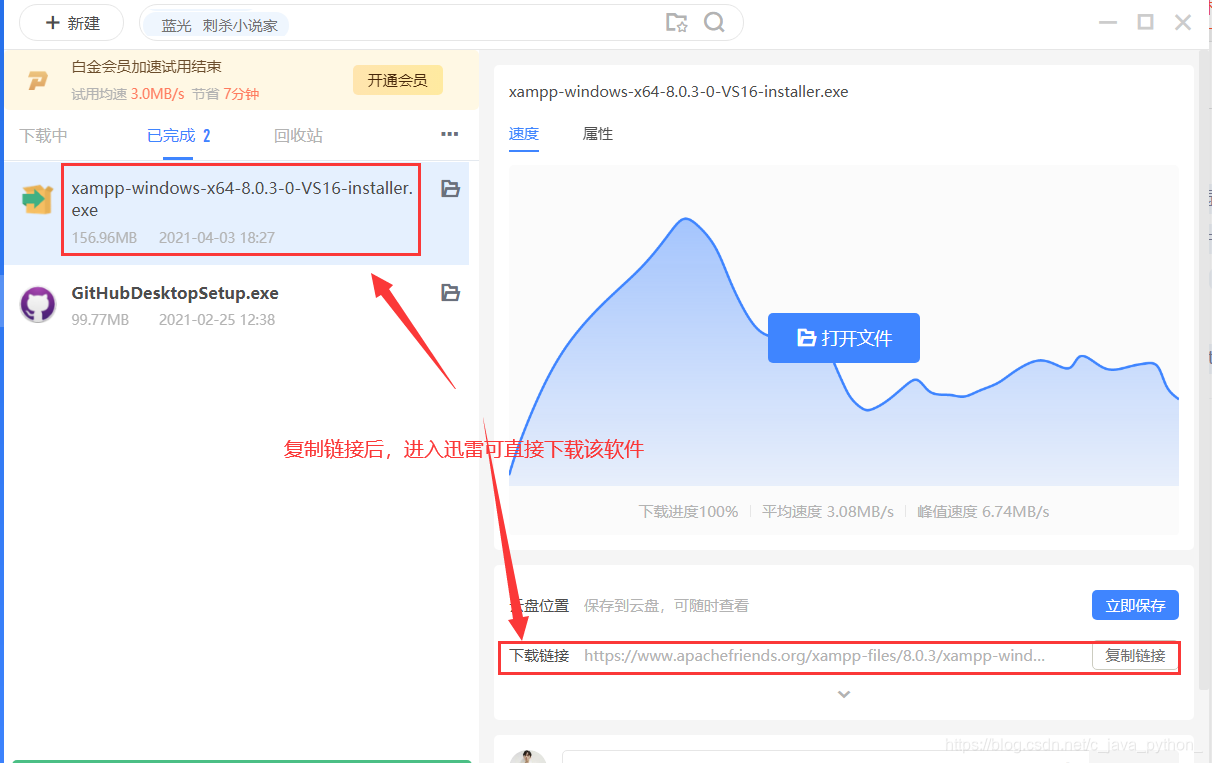The height and width of the screenshot is (763, 1212).
Task: Click the 新建 new download button
Action: pos(72,23)
